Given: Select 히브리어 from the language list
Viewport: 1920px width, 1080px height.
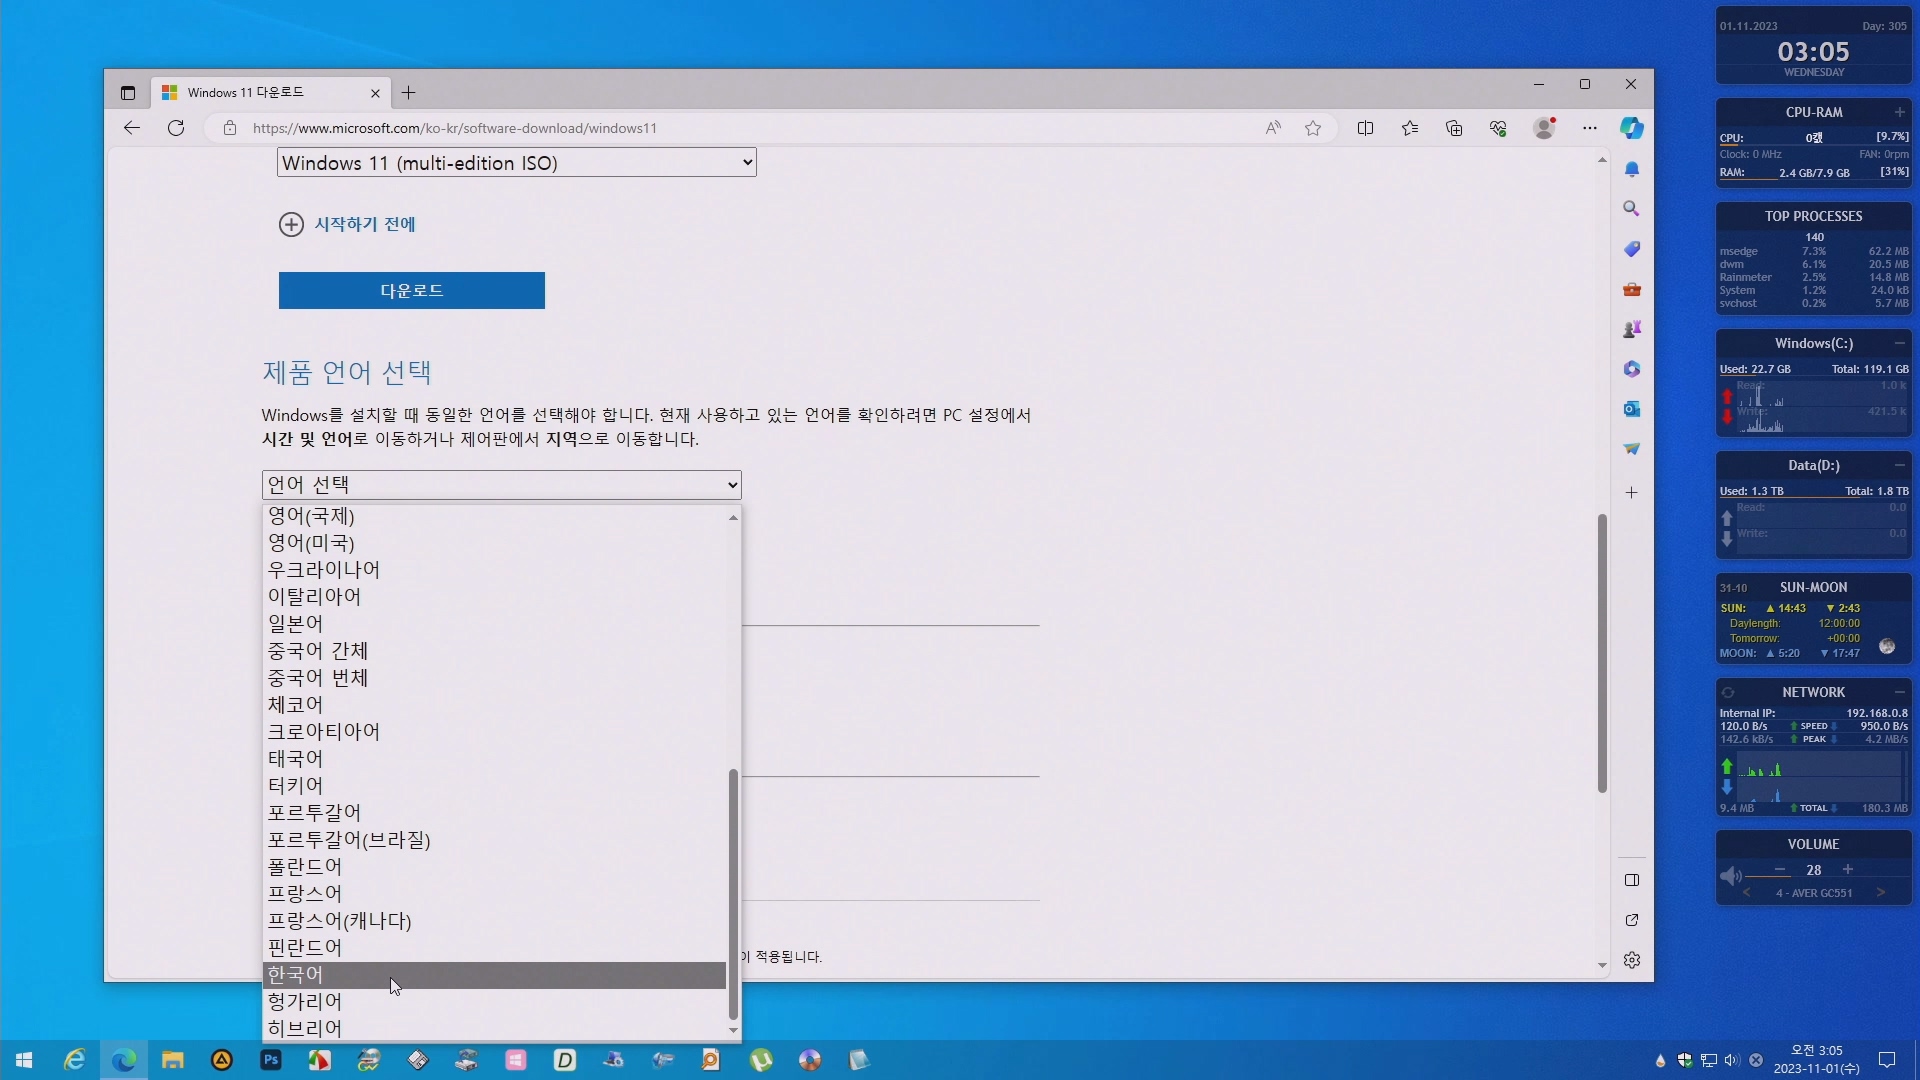Looking at the screenshot, I should point(494,1029).
